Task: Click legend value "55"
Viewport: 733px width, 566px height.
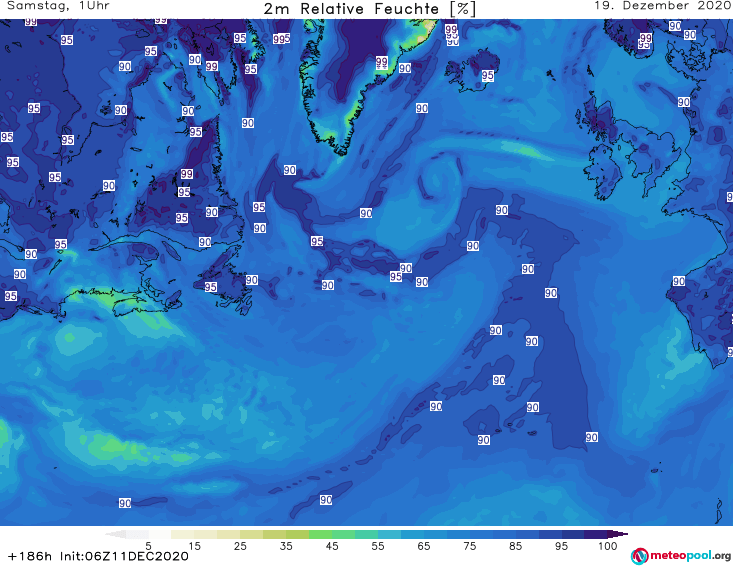Action: click(x=378, y=546)
